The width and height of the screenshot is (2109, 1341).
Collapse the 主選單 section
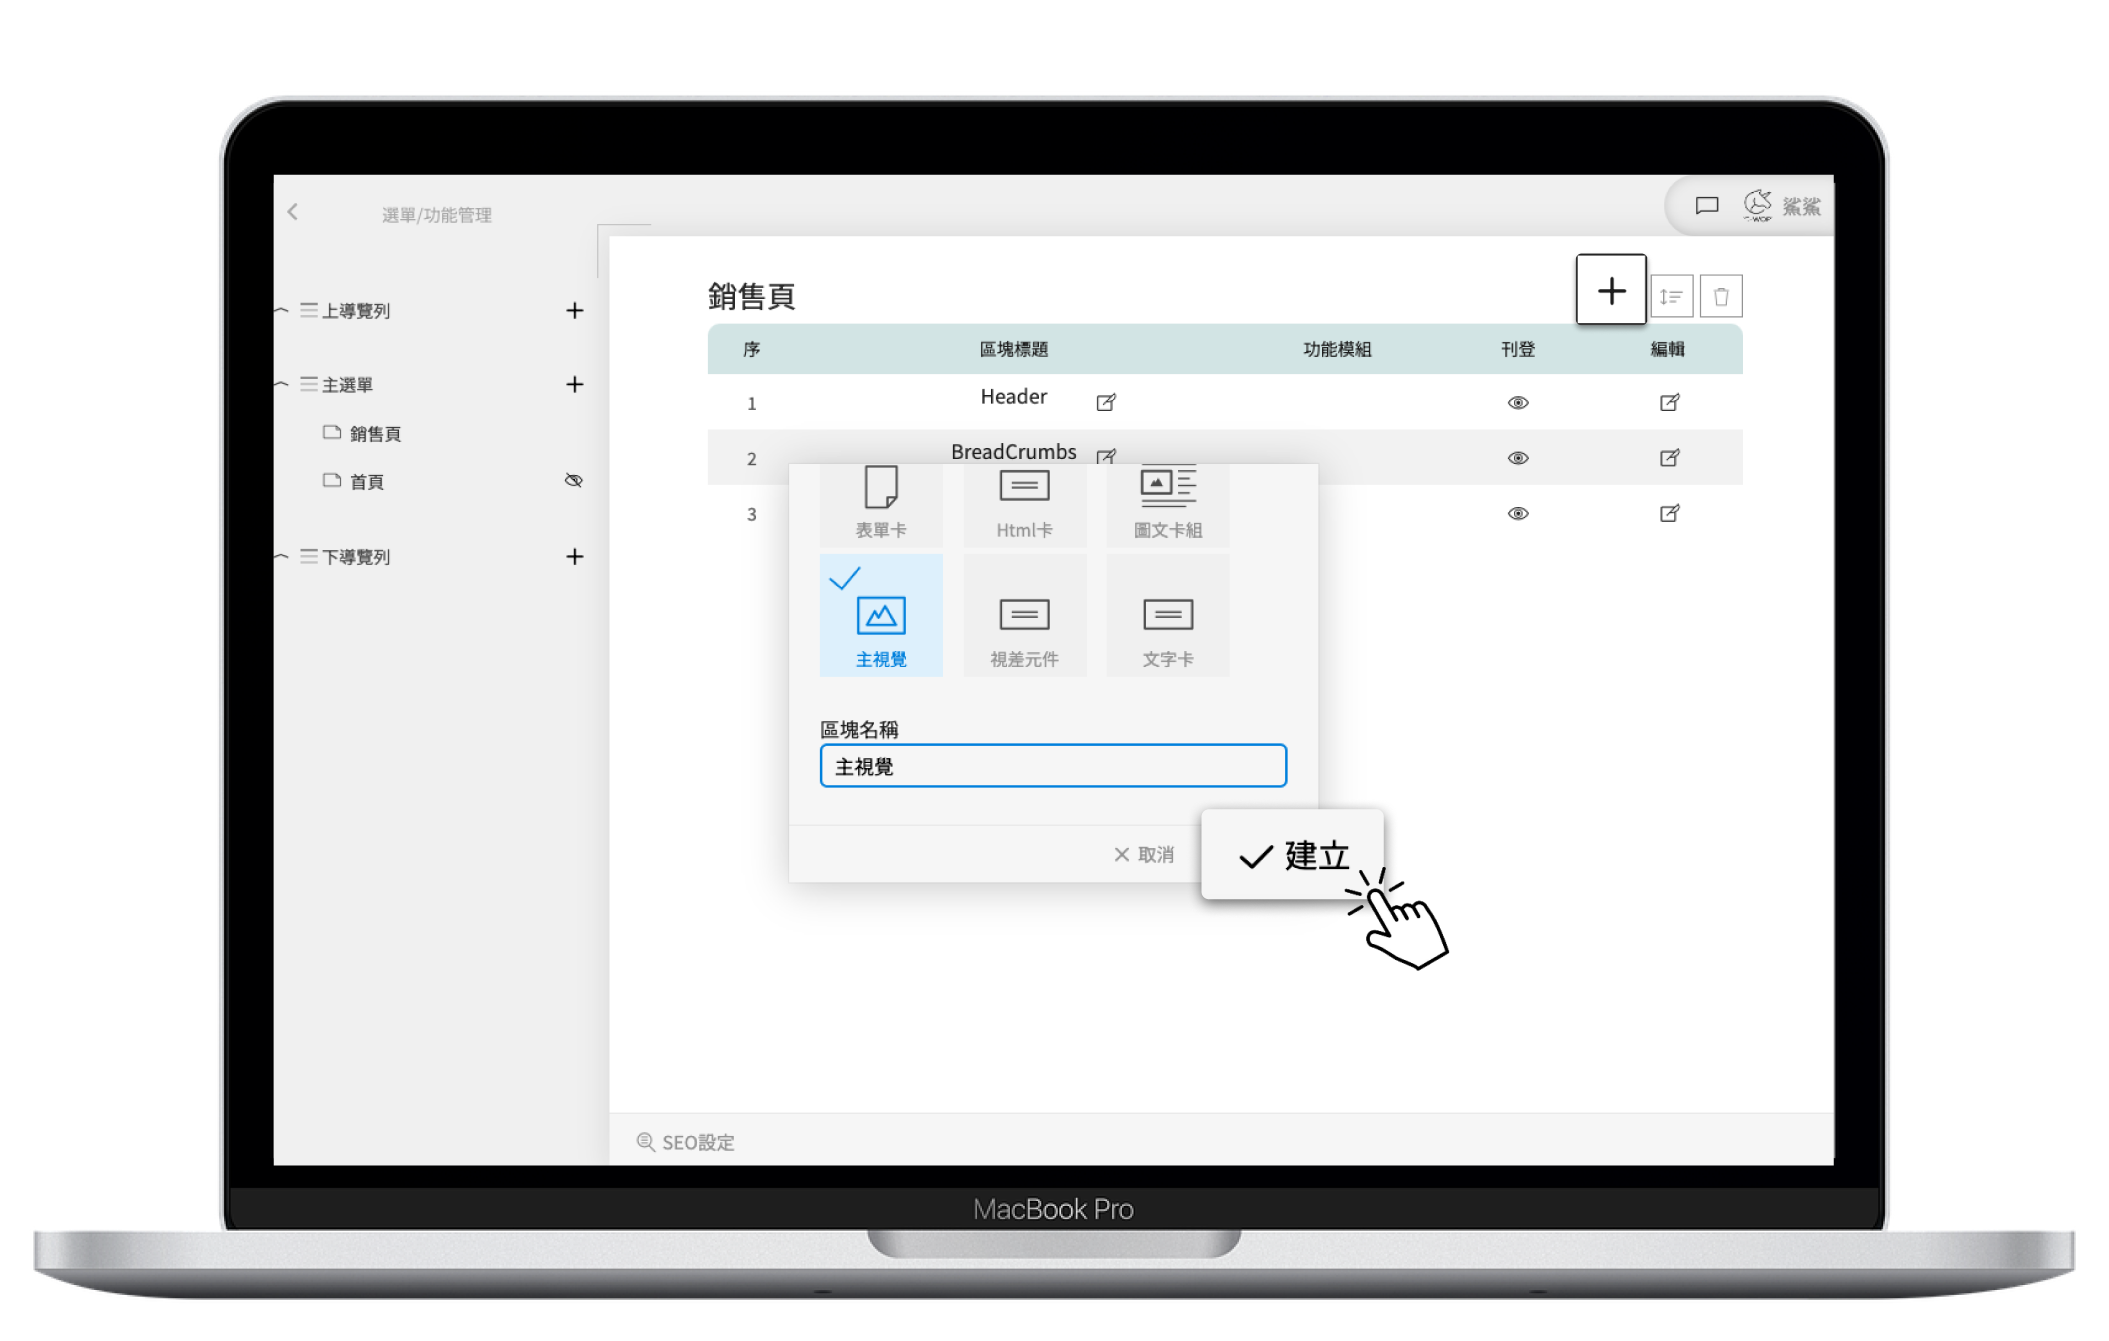click(283, 384)
